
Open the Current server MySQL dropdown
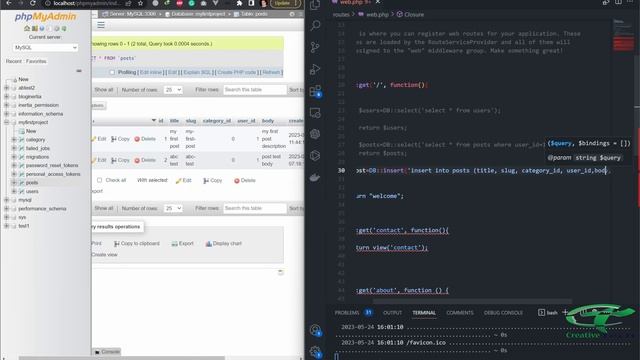pos(45,47)
